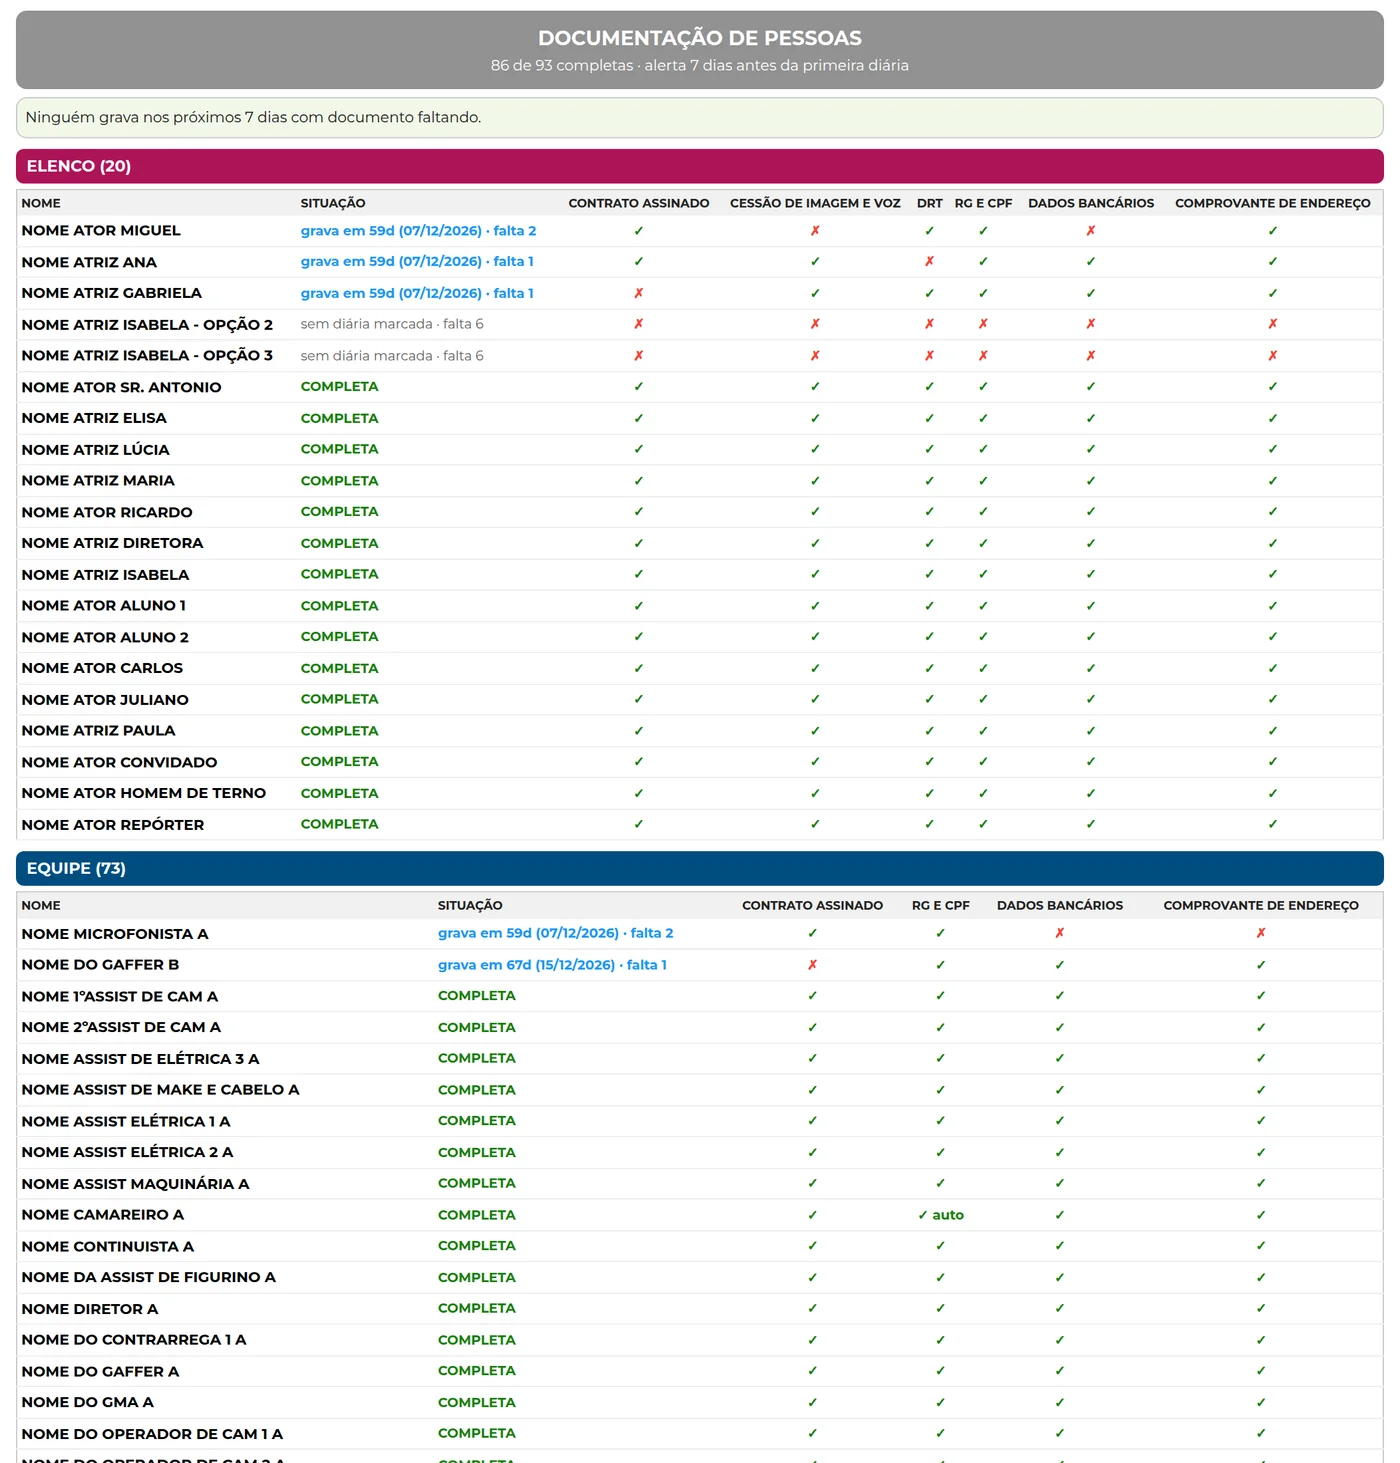The image size is (1400, 1463).
Task: Click the Dados Bancários header in the Elenco table
Action: click(x=1091, y=203)
